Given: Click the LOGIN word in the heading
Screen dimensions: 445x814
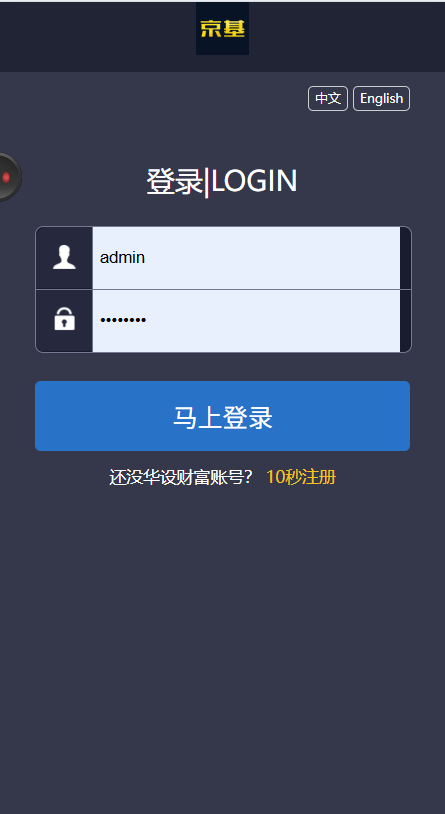Looking at the screenshot, I should 254,181.
